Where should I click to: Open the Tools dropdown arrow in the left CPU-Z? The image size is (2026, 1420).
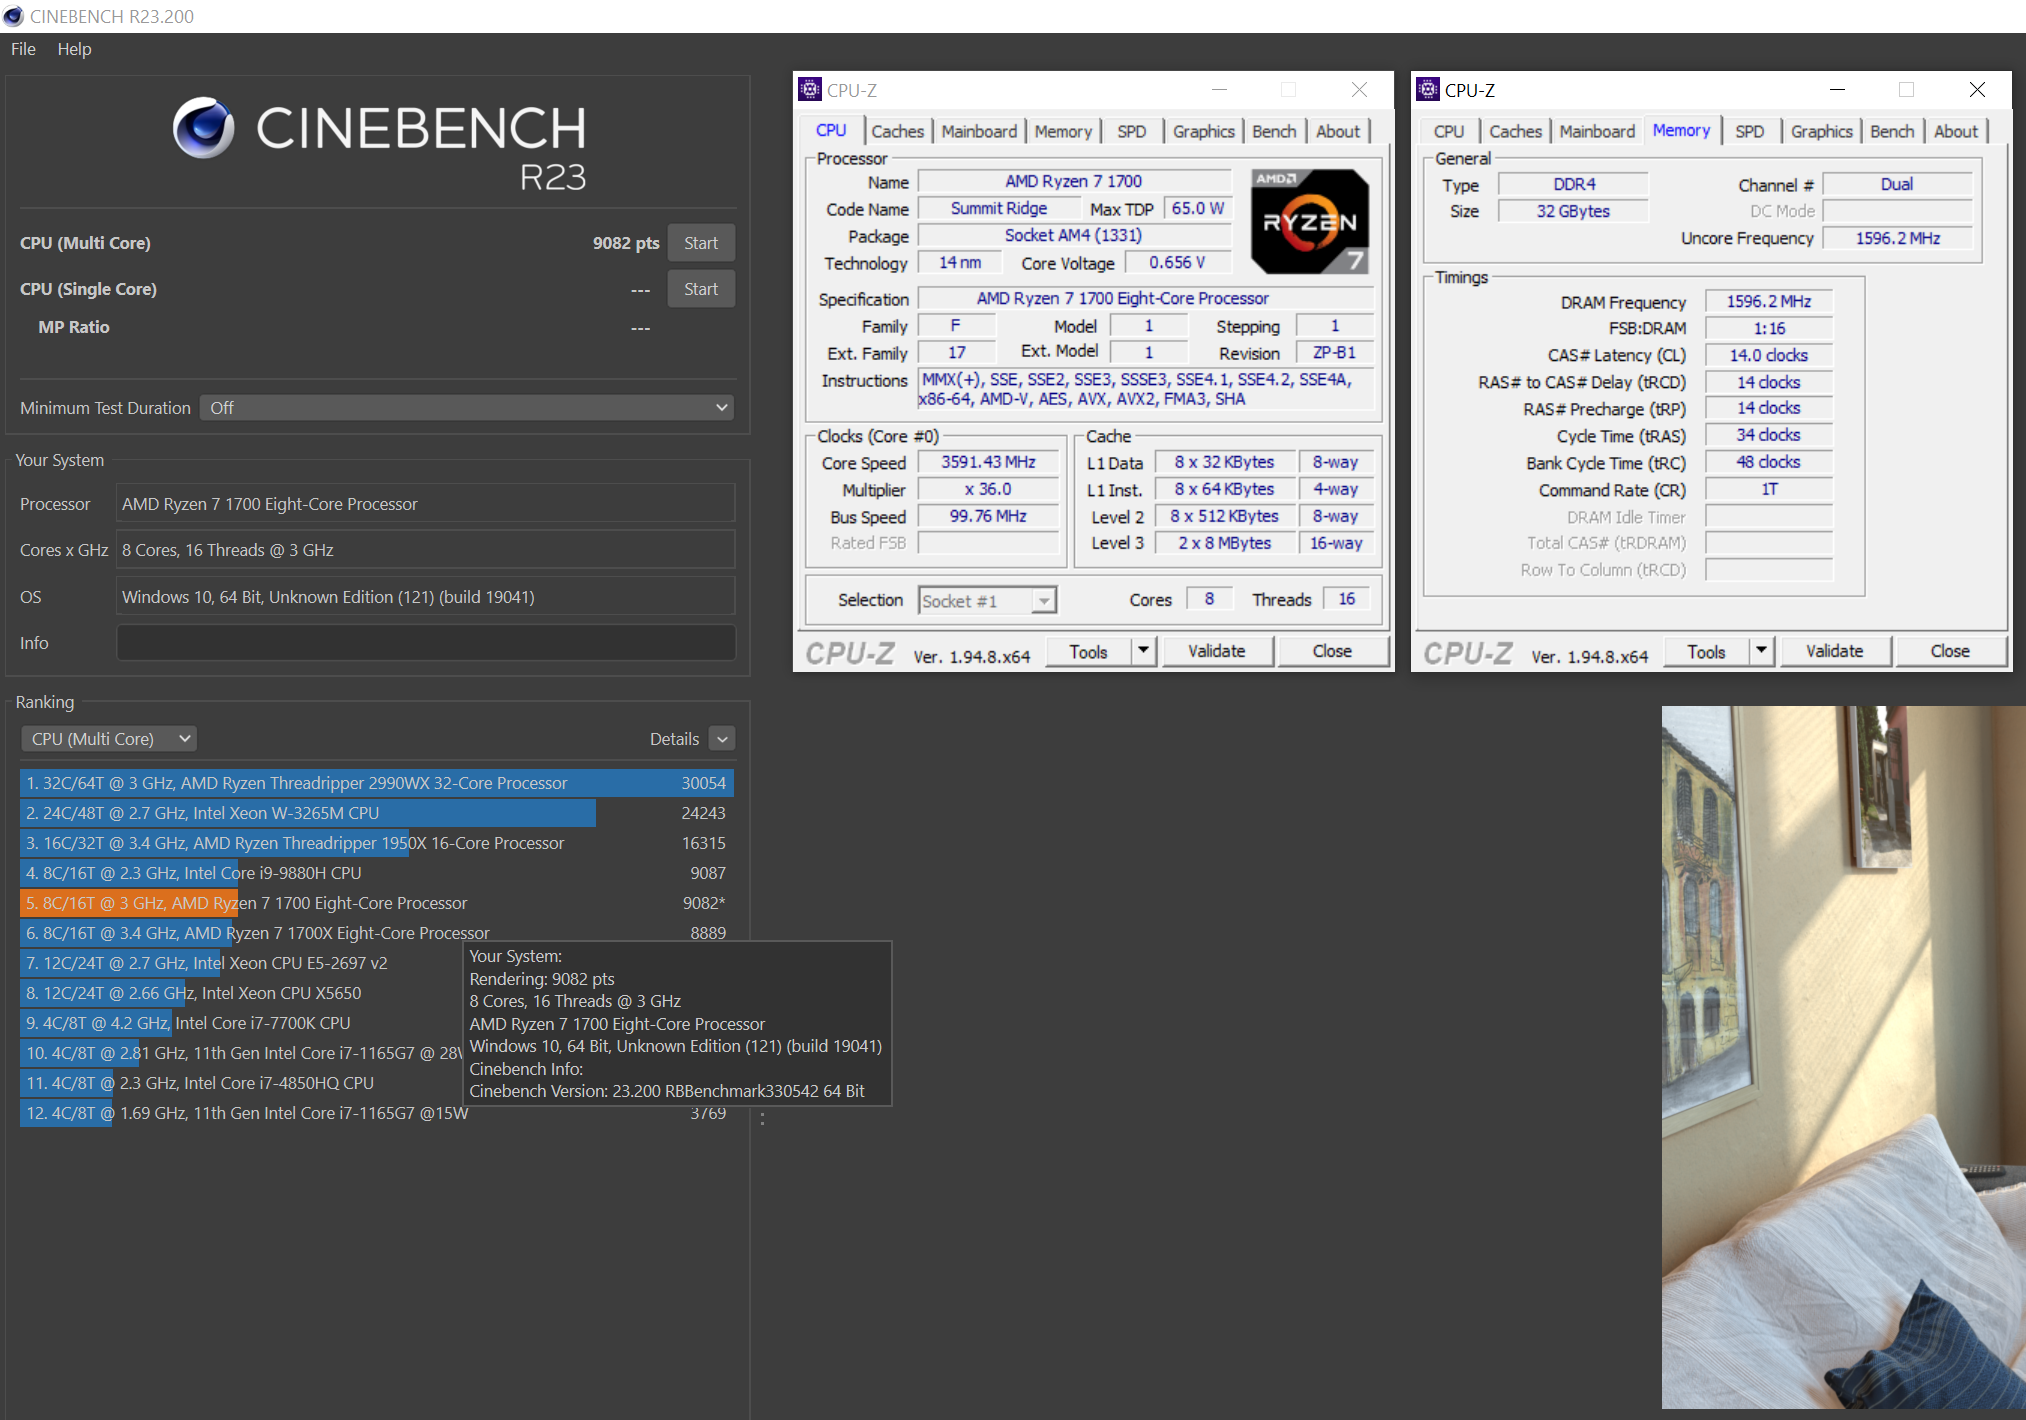(1143, 651)
